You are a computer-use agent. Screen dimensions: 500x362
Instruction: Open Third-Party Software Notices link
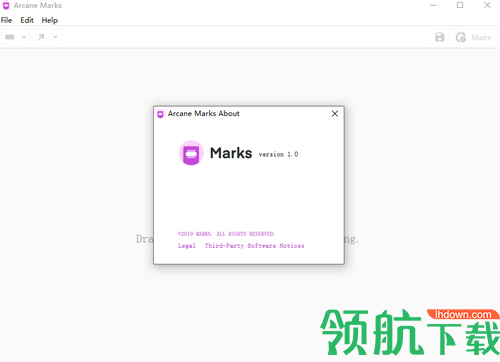(254, 246)
